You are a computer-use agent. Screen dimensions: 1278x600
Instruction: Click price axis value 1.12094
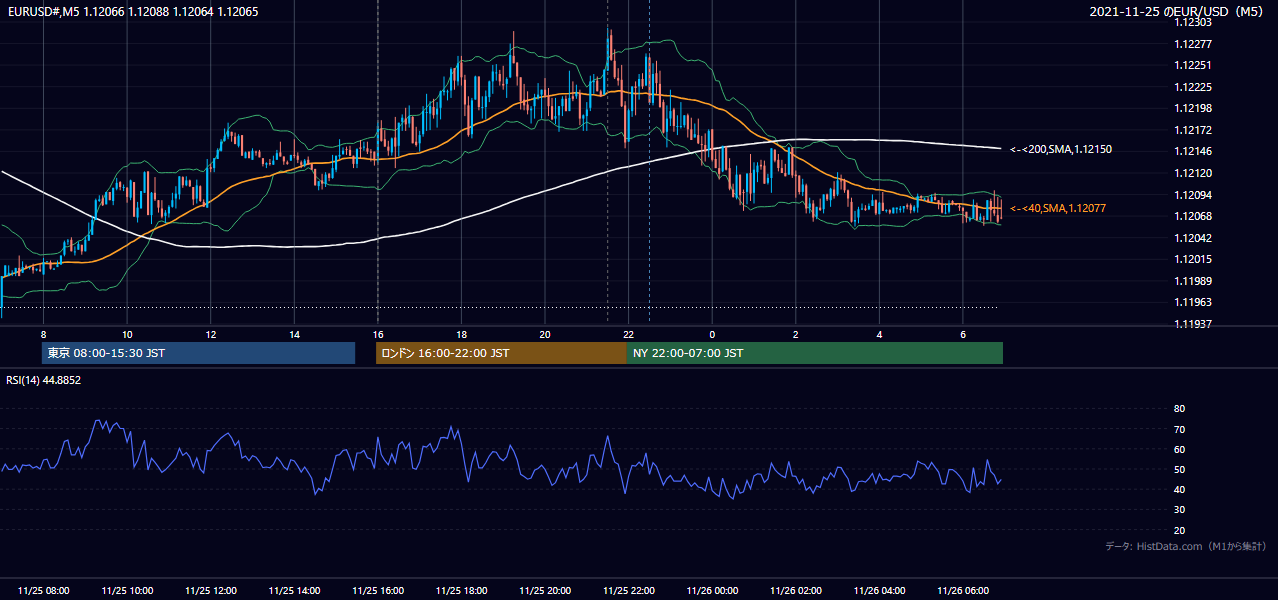point(1193,195)
